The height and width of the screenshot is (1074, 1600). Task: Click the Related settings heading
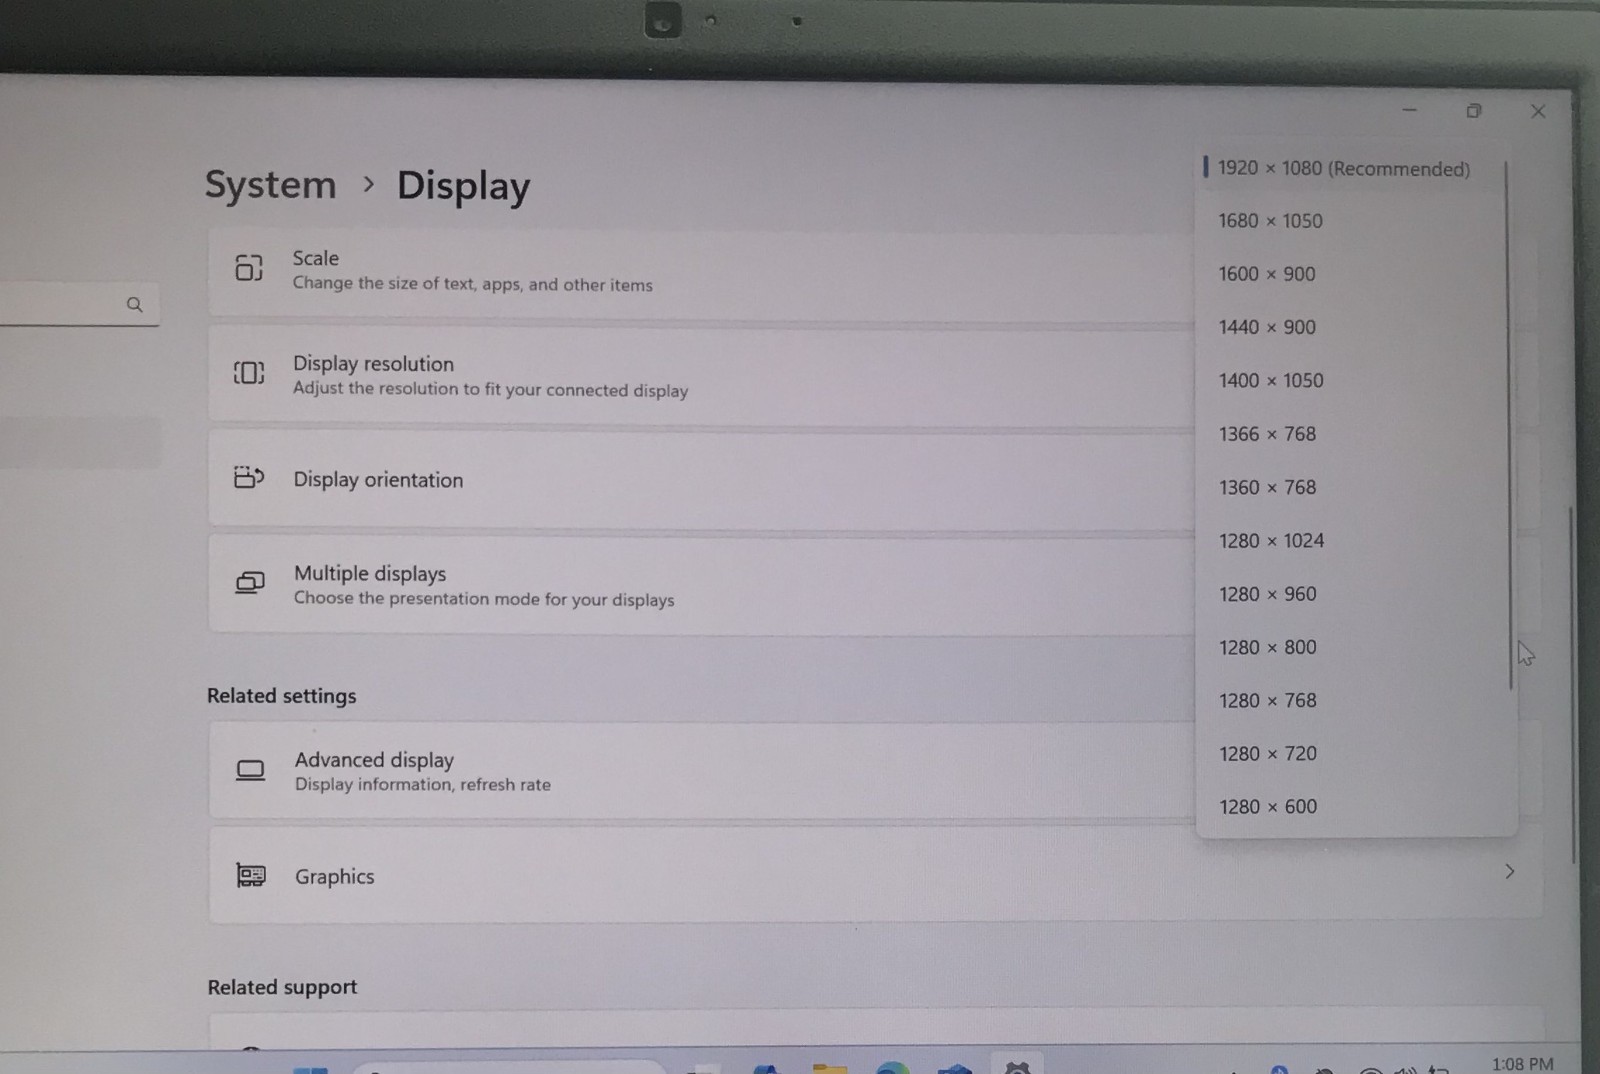(x=281, y=696)
